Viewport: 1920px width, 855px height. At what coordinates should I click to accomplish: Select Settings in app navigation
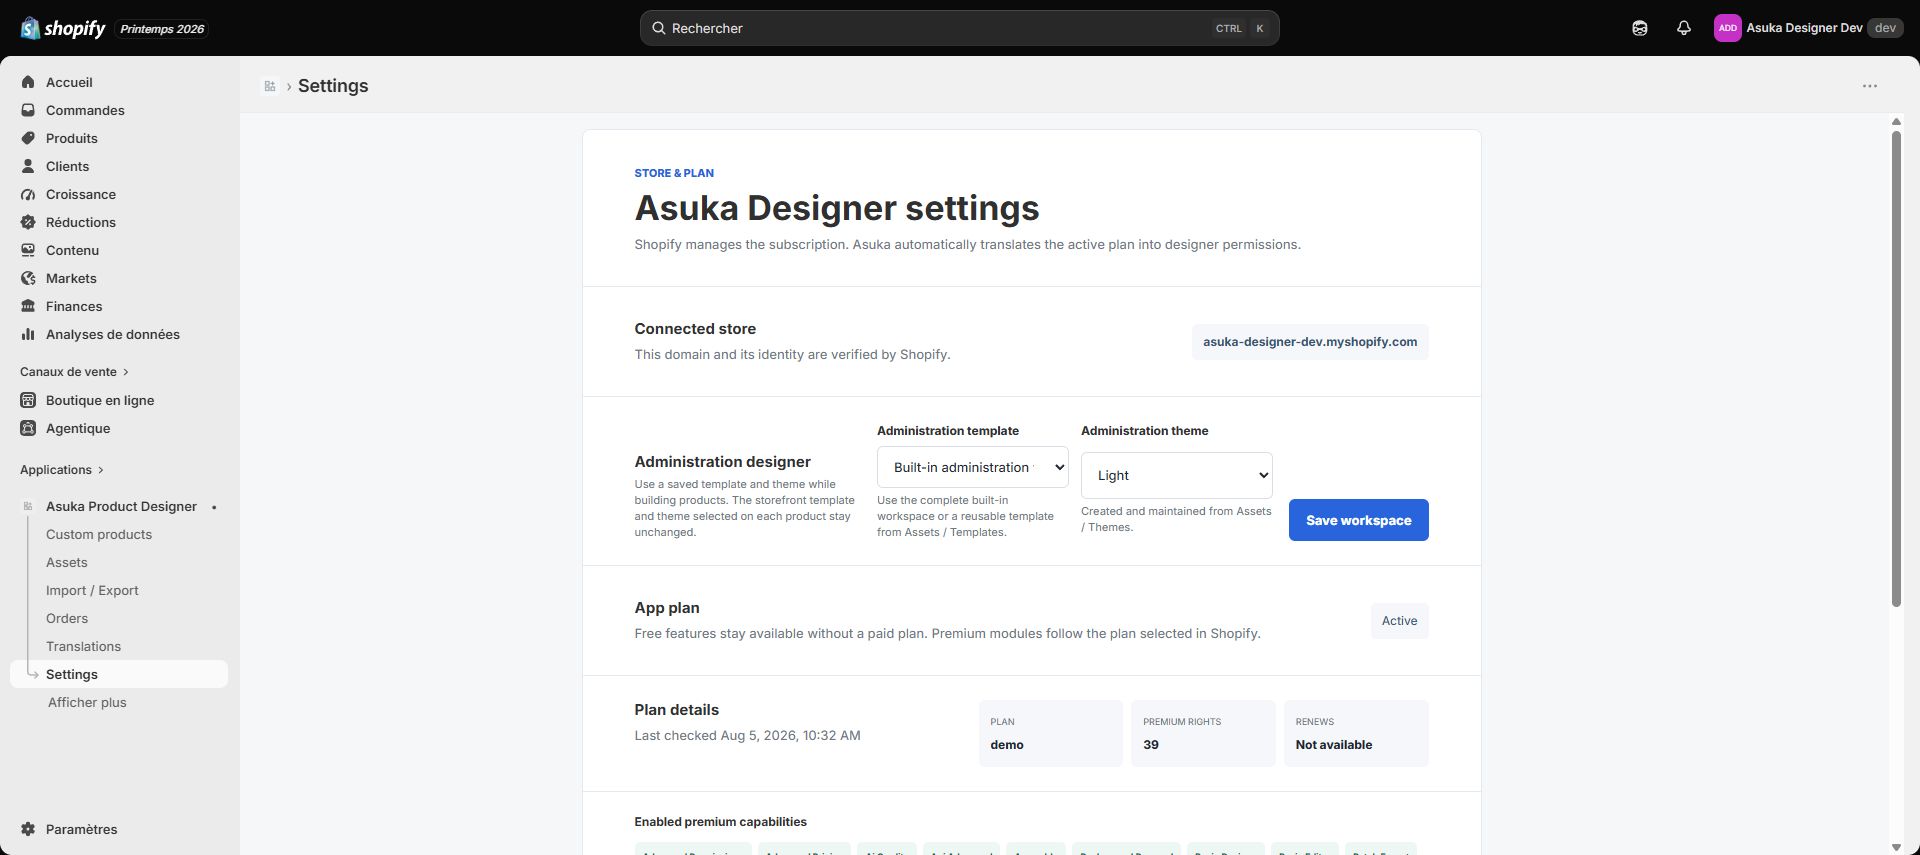coord(119,674)
